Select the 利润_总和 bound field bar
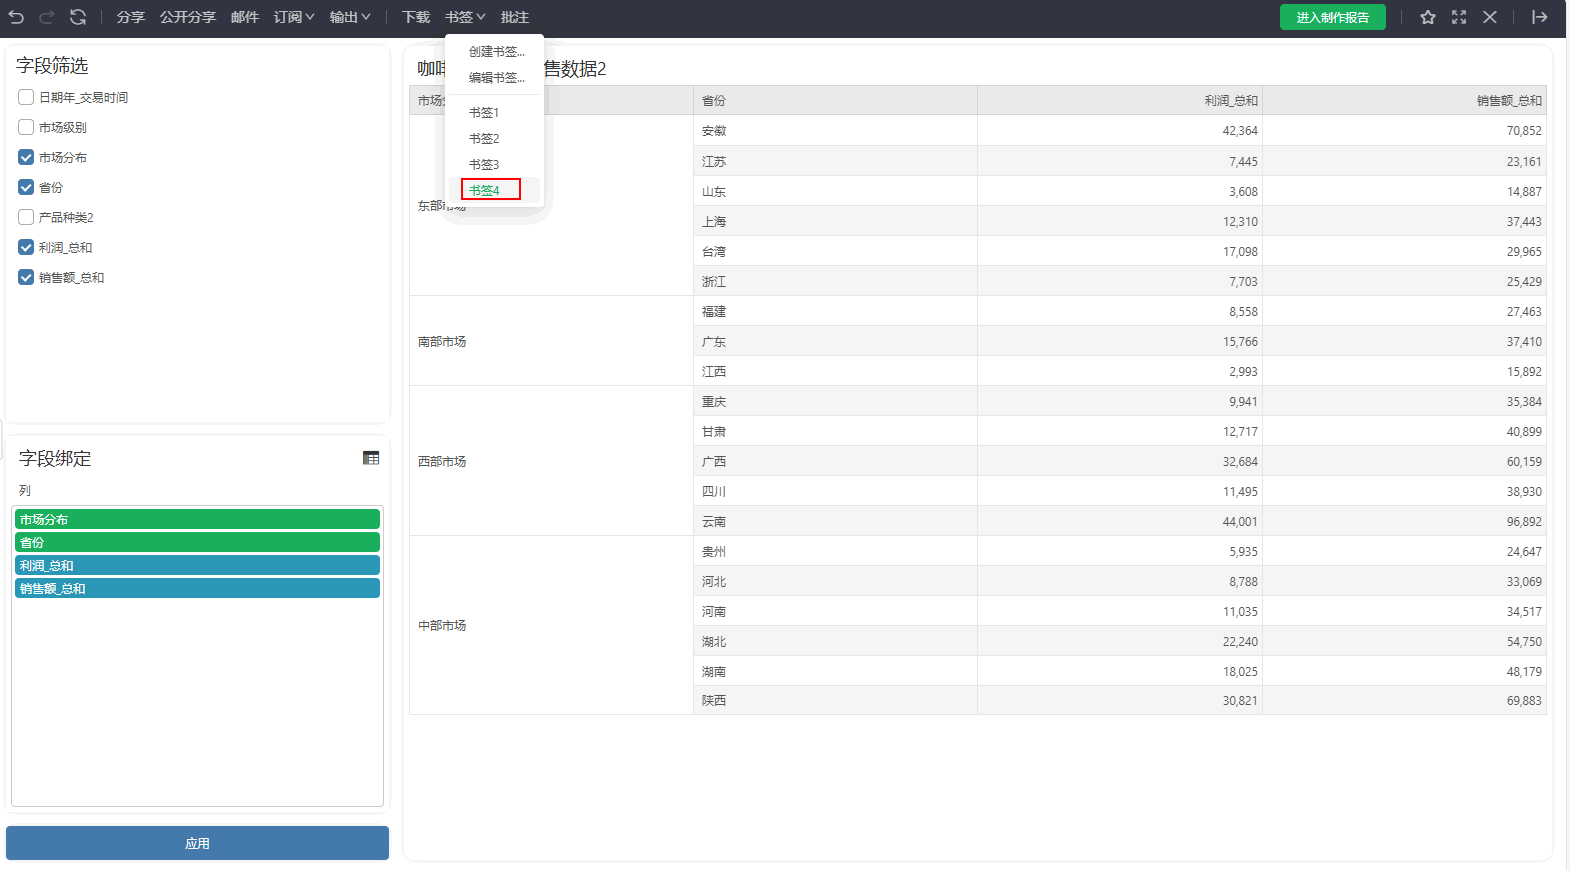 [x=197, y=565]
